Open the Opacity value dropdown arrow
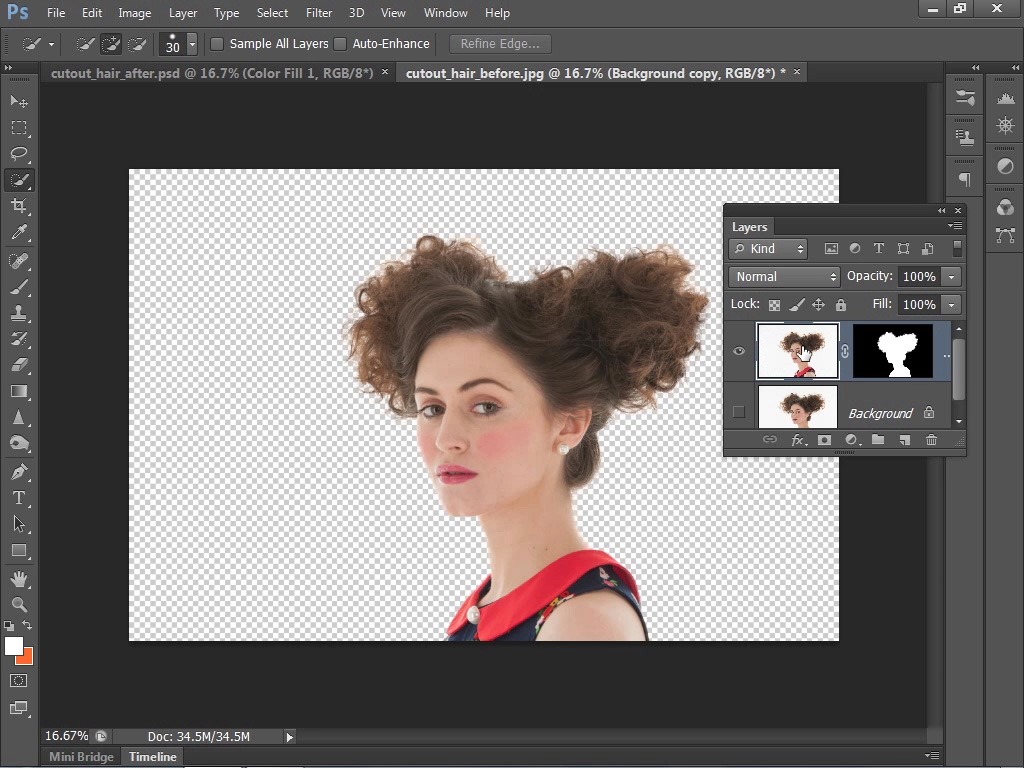This screenshot has width=1024, height=768. coord(952,277)
